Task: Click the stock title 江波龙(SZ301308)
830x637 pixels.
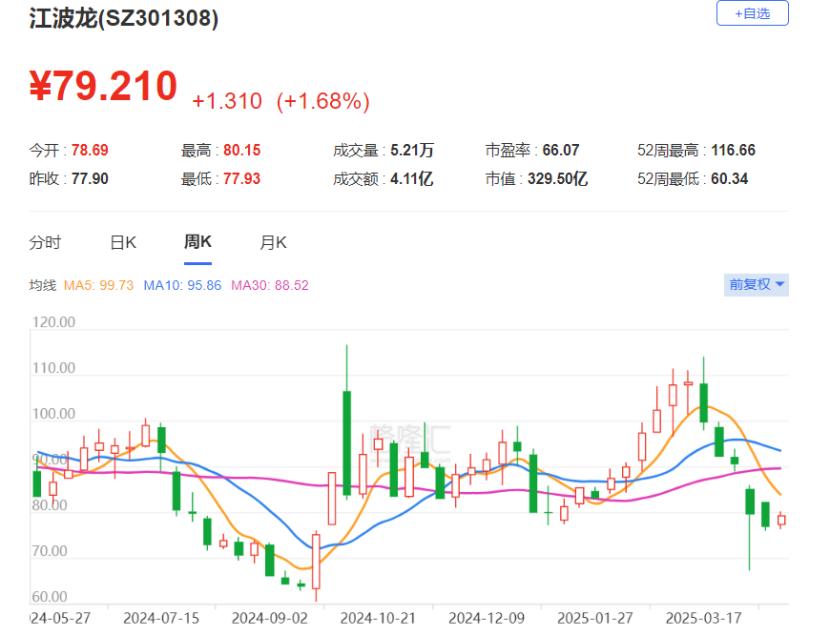Action: (123, 17)
